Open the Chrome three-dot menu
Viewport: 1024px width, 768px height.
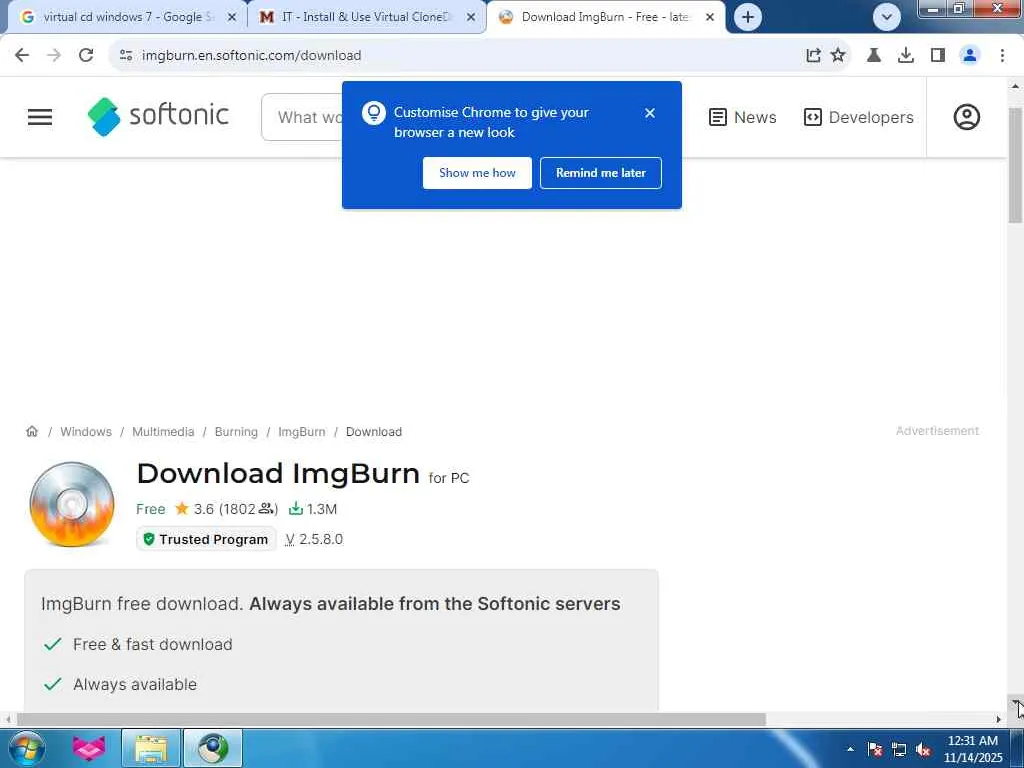tap(1002, 56)
